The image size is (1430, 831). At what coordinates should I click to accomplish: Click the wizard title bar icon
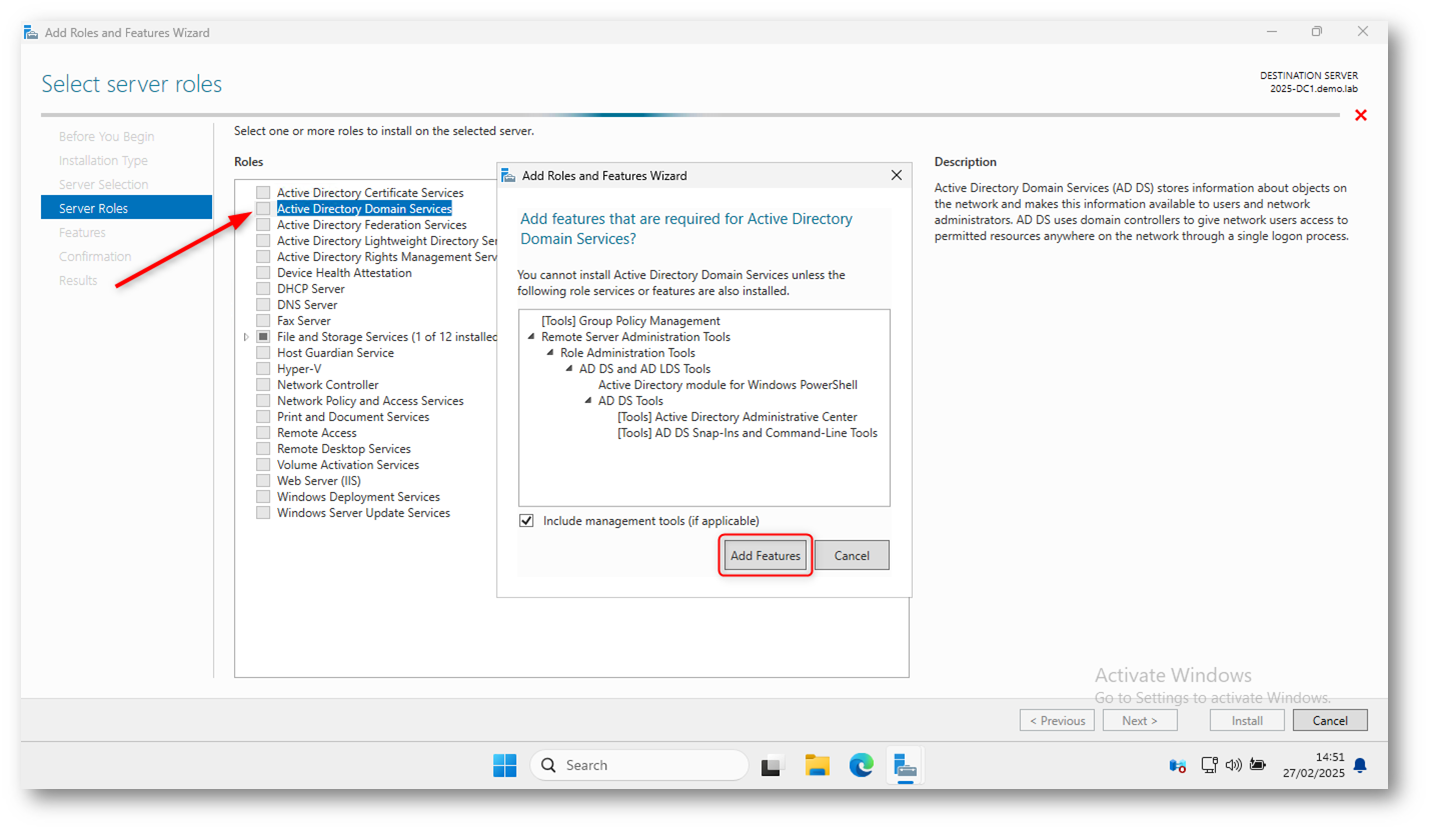point(30,32)
